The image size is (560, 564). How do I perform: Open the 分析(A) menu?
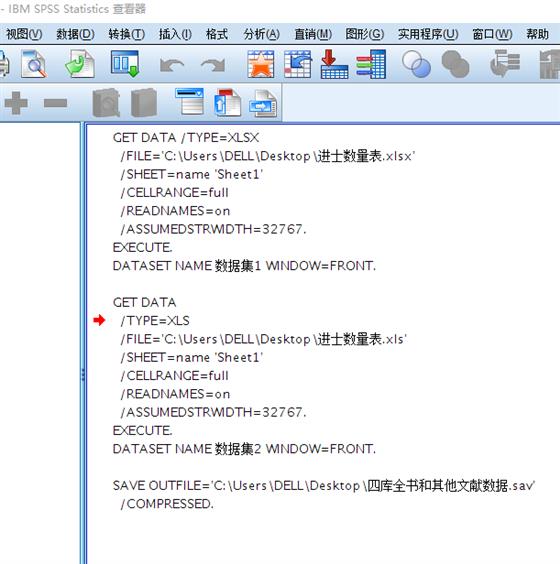(261, 35)
